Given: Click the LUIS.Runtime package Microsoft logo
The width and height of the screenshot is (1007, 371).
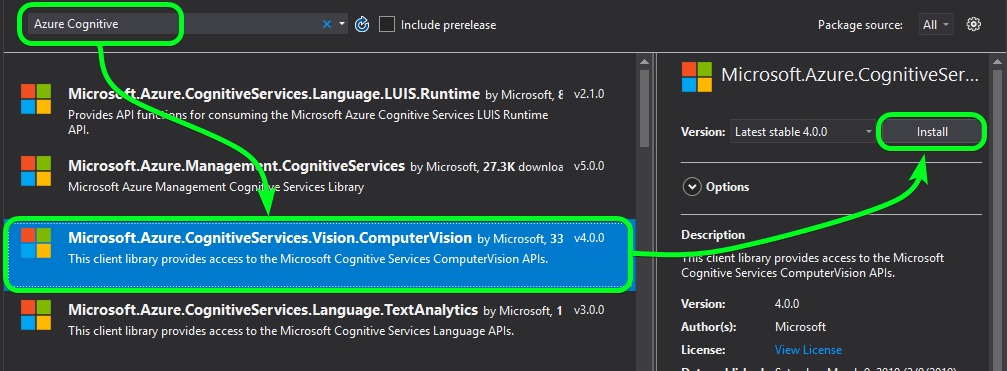Looking at the screenshot, I should click(36, 99).
